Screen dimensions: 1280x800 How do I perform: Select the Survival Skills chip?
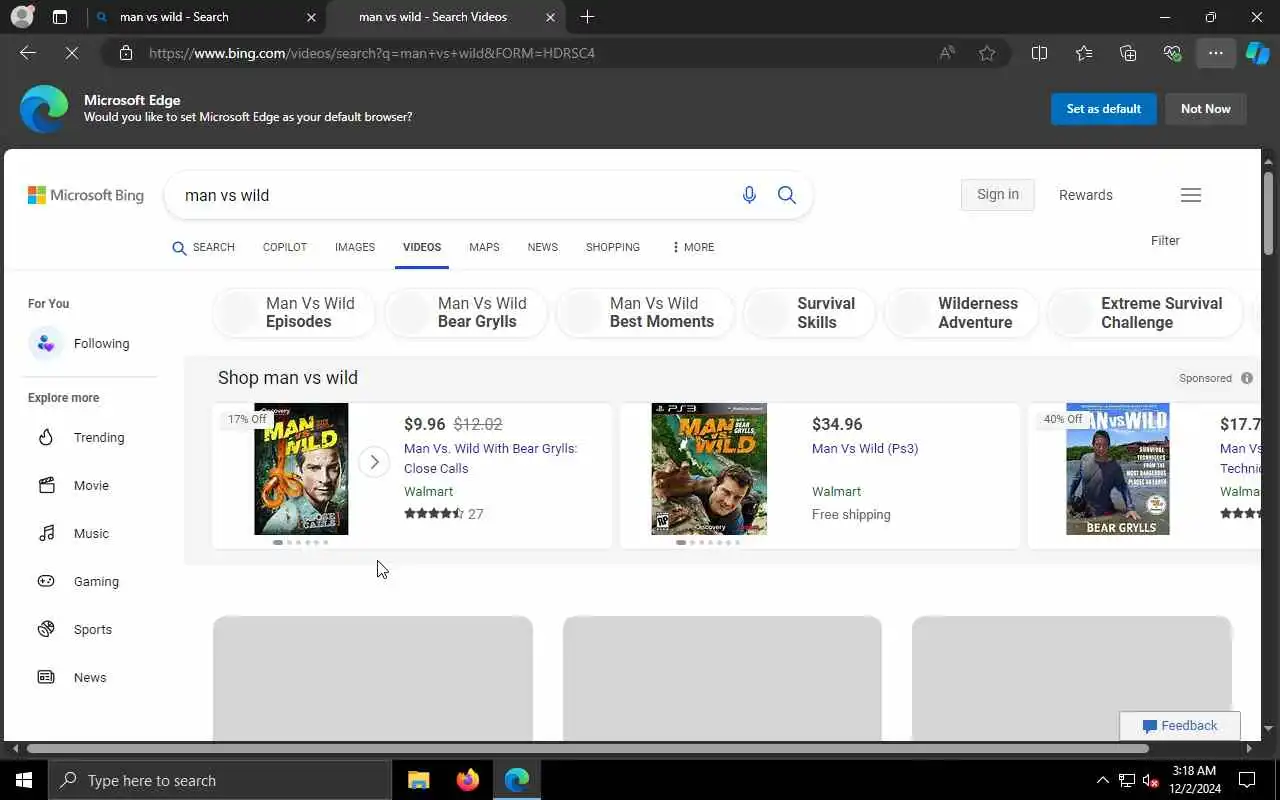pos(809,313)
